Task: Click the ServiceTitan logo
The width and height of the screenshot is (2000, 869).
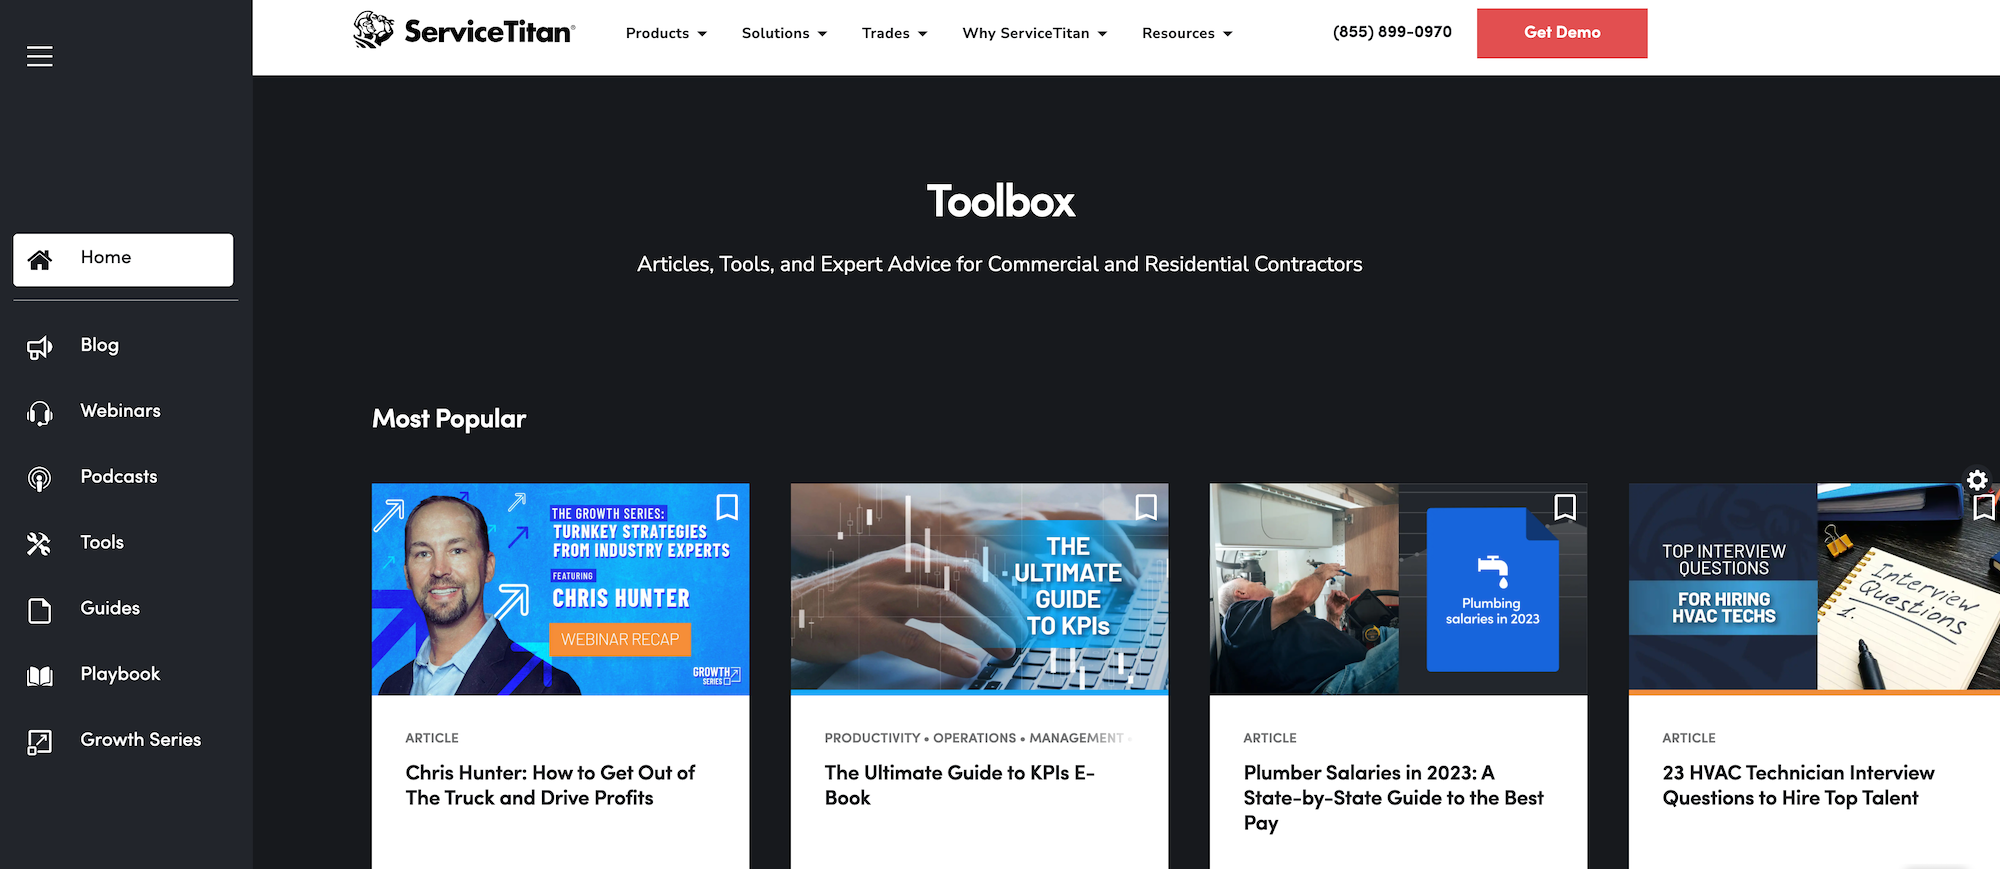Action: click(x=464, y=31)
